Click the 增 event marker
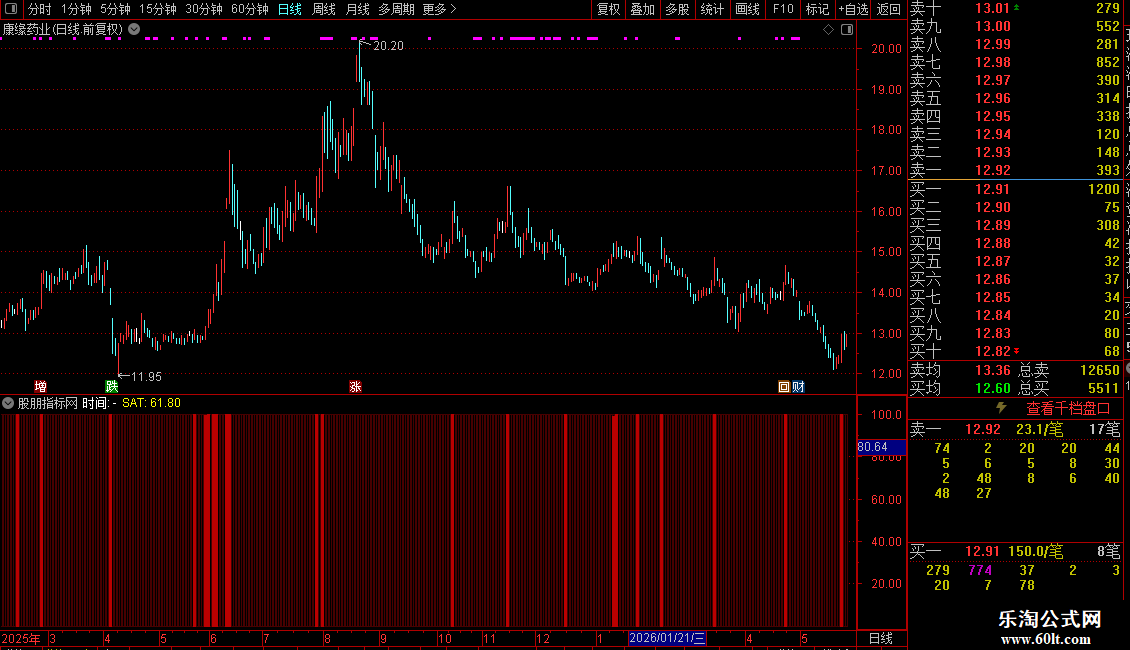1130x650 pixels. pos(41,387)
